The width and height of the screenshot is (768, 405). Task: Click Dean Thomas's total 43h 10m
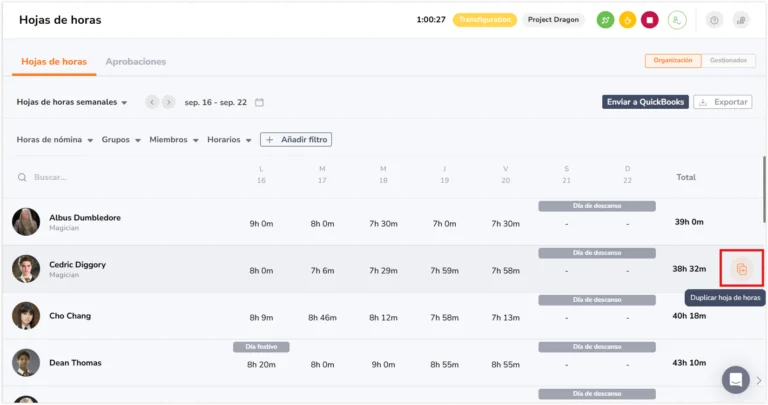coord(689,363)
